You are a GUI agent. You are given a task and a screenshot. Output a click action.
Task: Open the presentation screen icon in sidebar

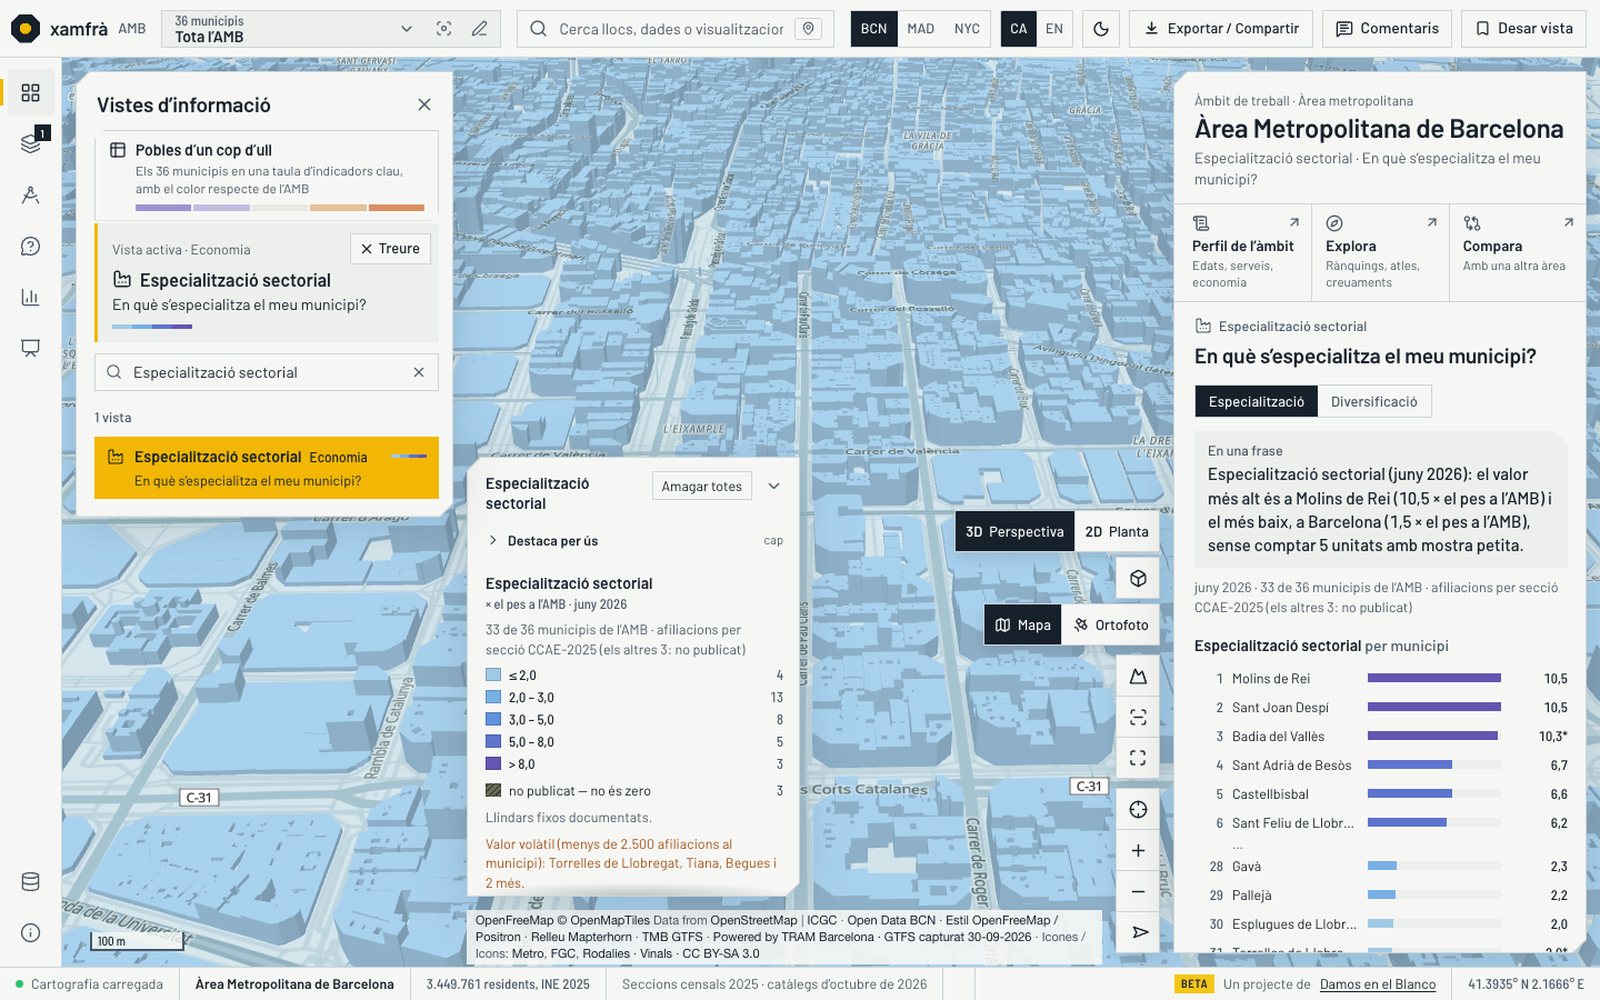[30, 348]
